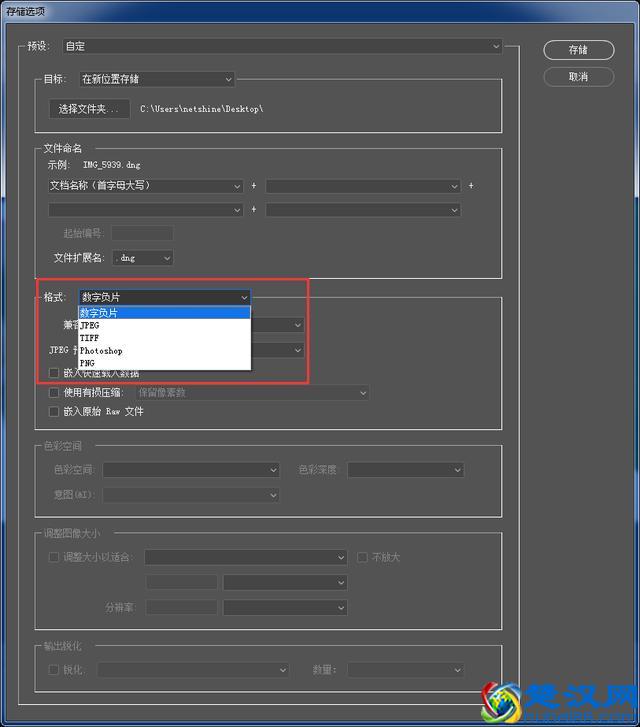Screen dimensions: 640x727
Task: Enable 嵌入快速载入数据 checkbox
Action: (54, 373)
